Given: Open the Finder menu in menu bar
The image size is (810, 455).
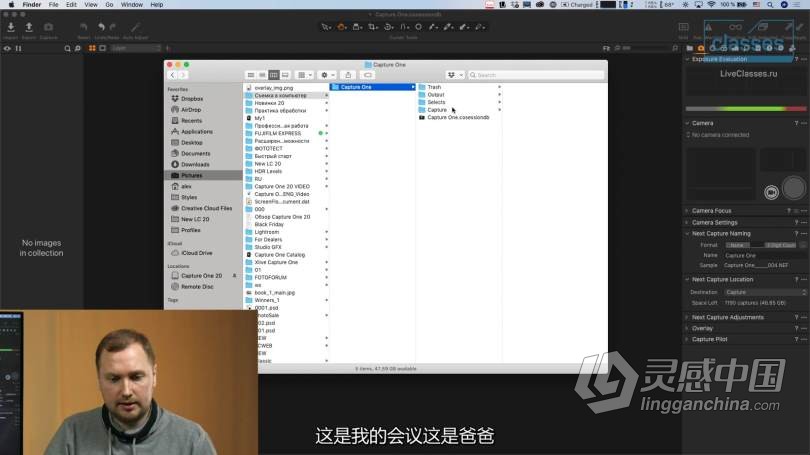Looking at the screenshot, I should click(x=32, y=5).
